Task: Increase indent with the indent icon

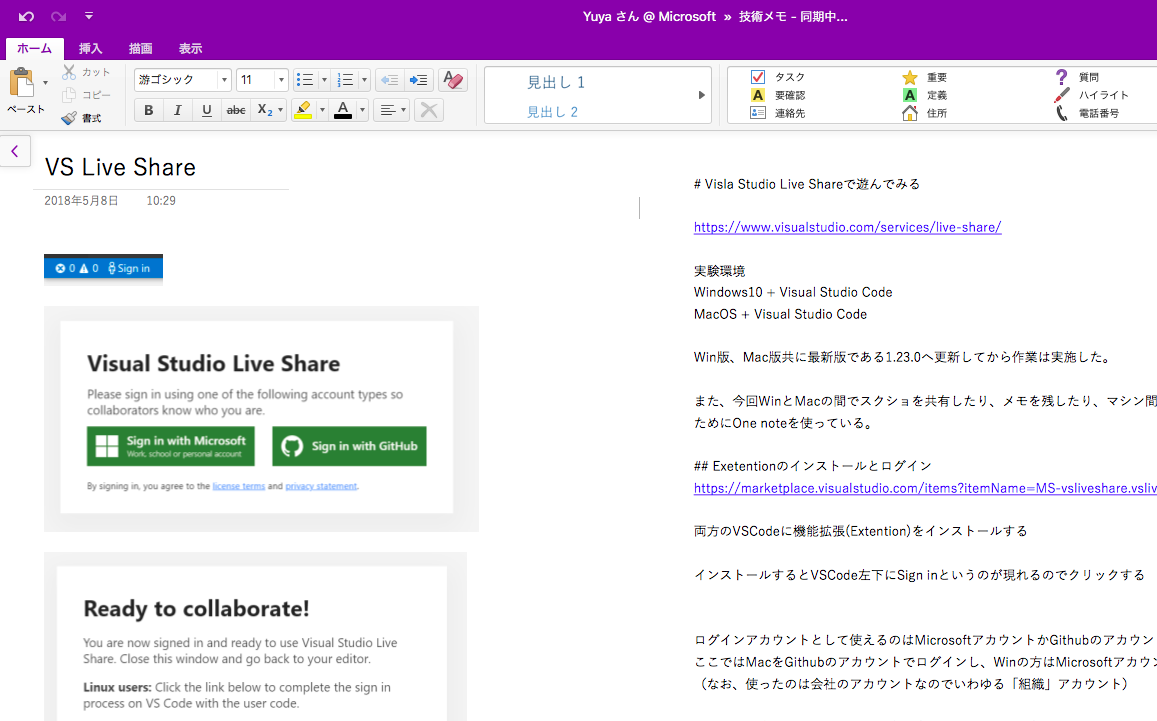Action: coord(419,80)
